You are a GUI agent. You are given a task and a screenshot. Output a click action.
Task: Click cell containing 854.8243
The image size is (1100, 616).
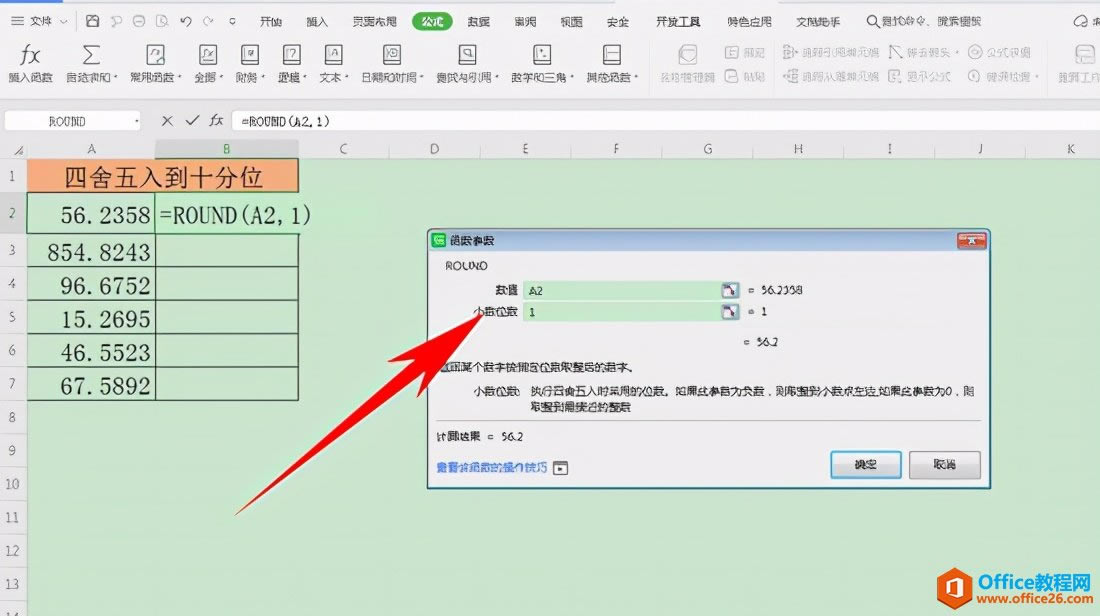pos(91,251)
